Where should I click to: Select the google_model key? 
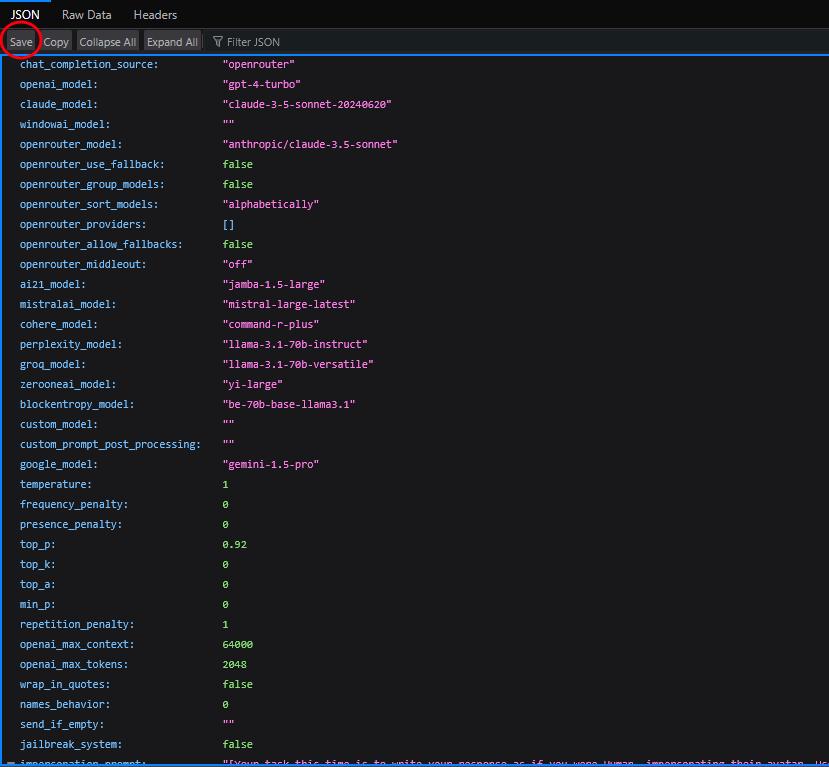point(59,465)
